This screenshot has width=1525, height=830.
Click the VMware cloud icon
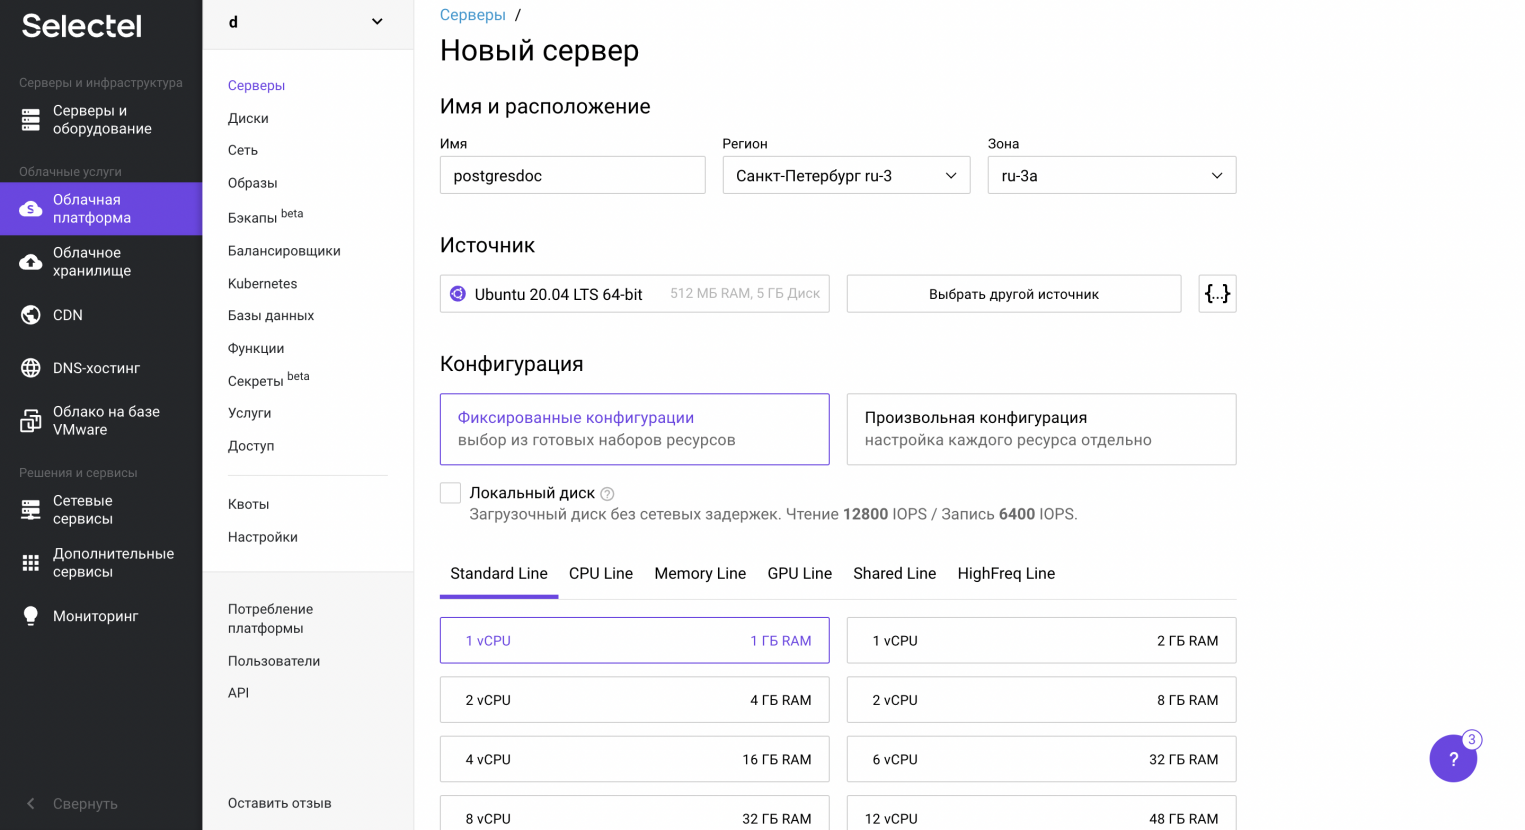31,421
